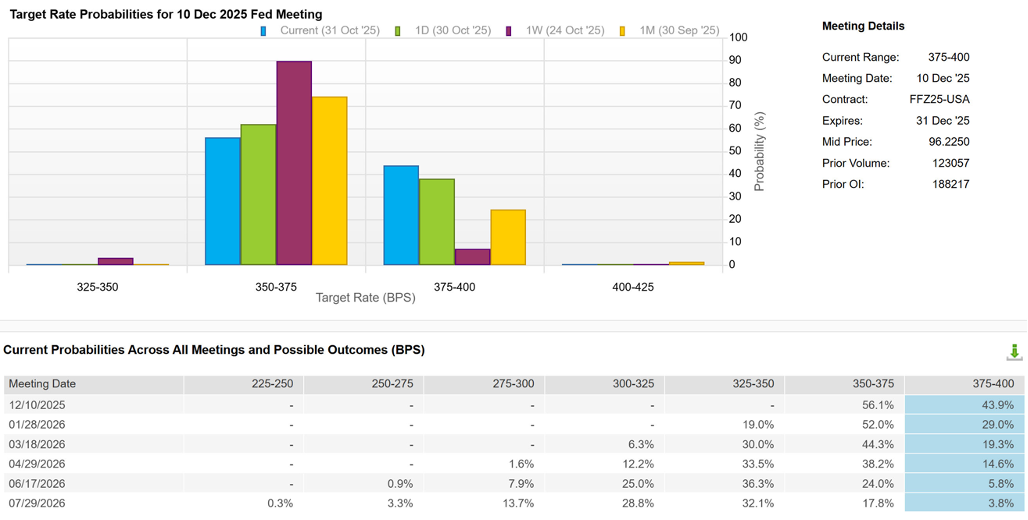1028x520 pixels.
Task: Select the green bar in the 375-400 group
Action: pos(437,222)
